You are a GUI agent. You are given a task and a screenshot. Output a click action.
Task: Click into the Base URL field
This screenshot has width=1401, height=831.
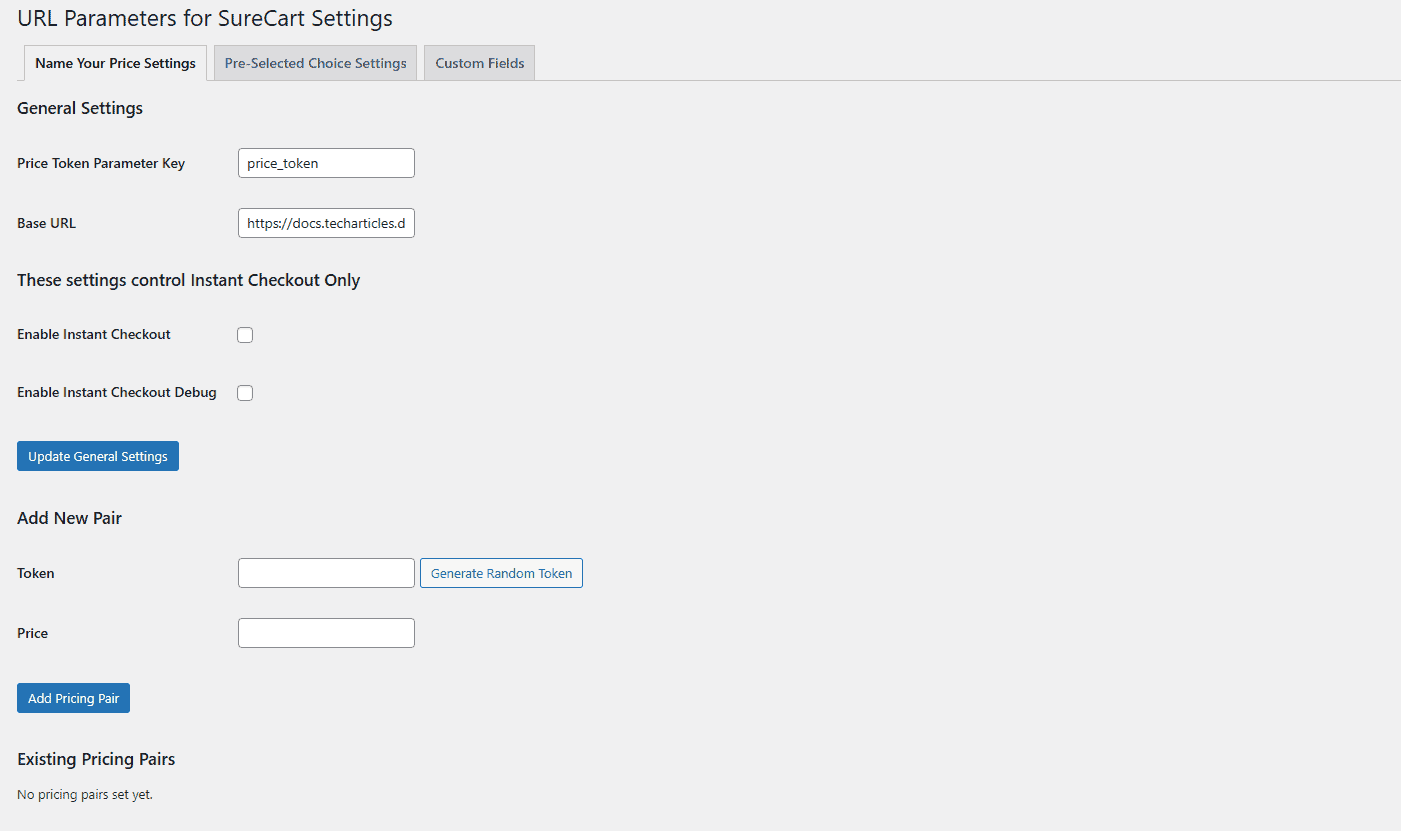[326, 223]
